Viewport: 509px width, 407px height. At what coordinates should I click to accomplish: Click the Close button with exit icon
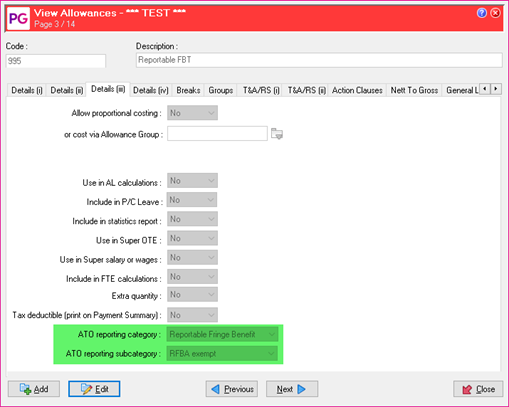[x=478, y=389]
